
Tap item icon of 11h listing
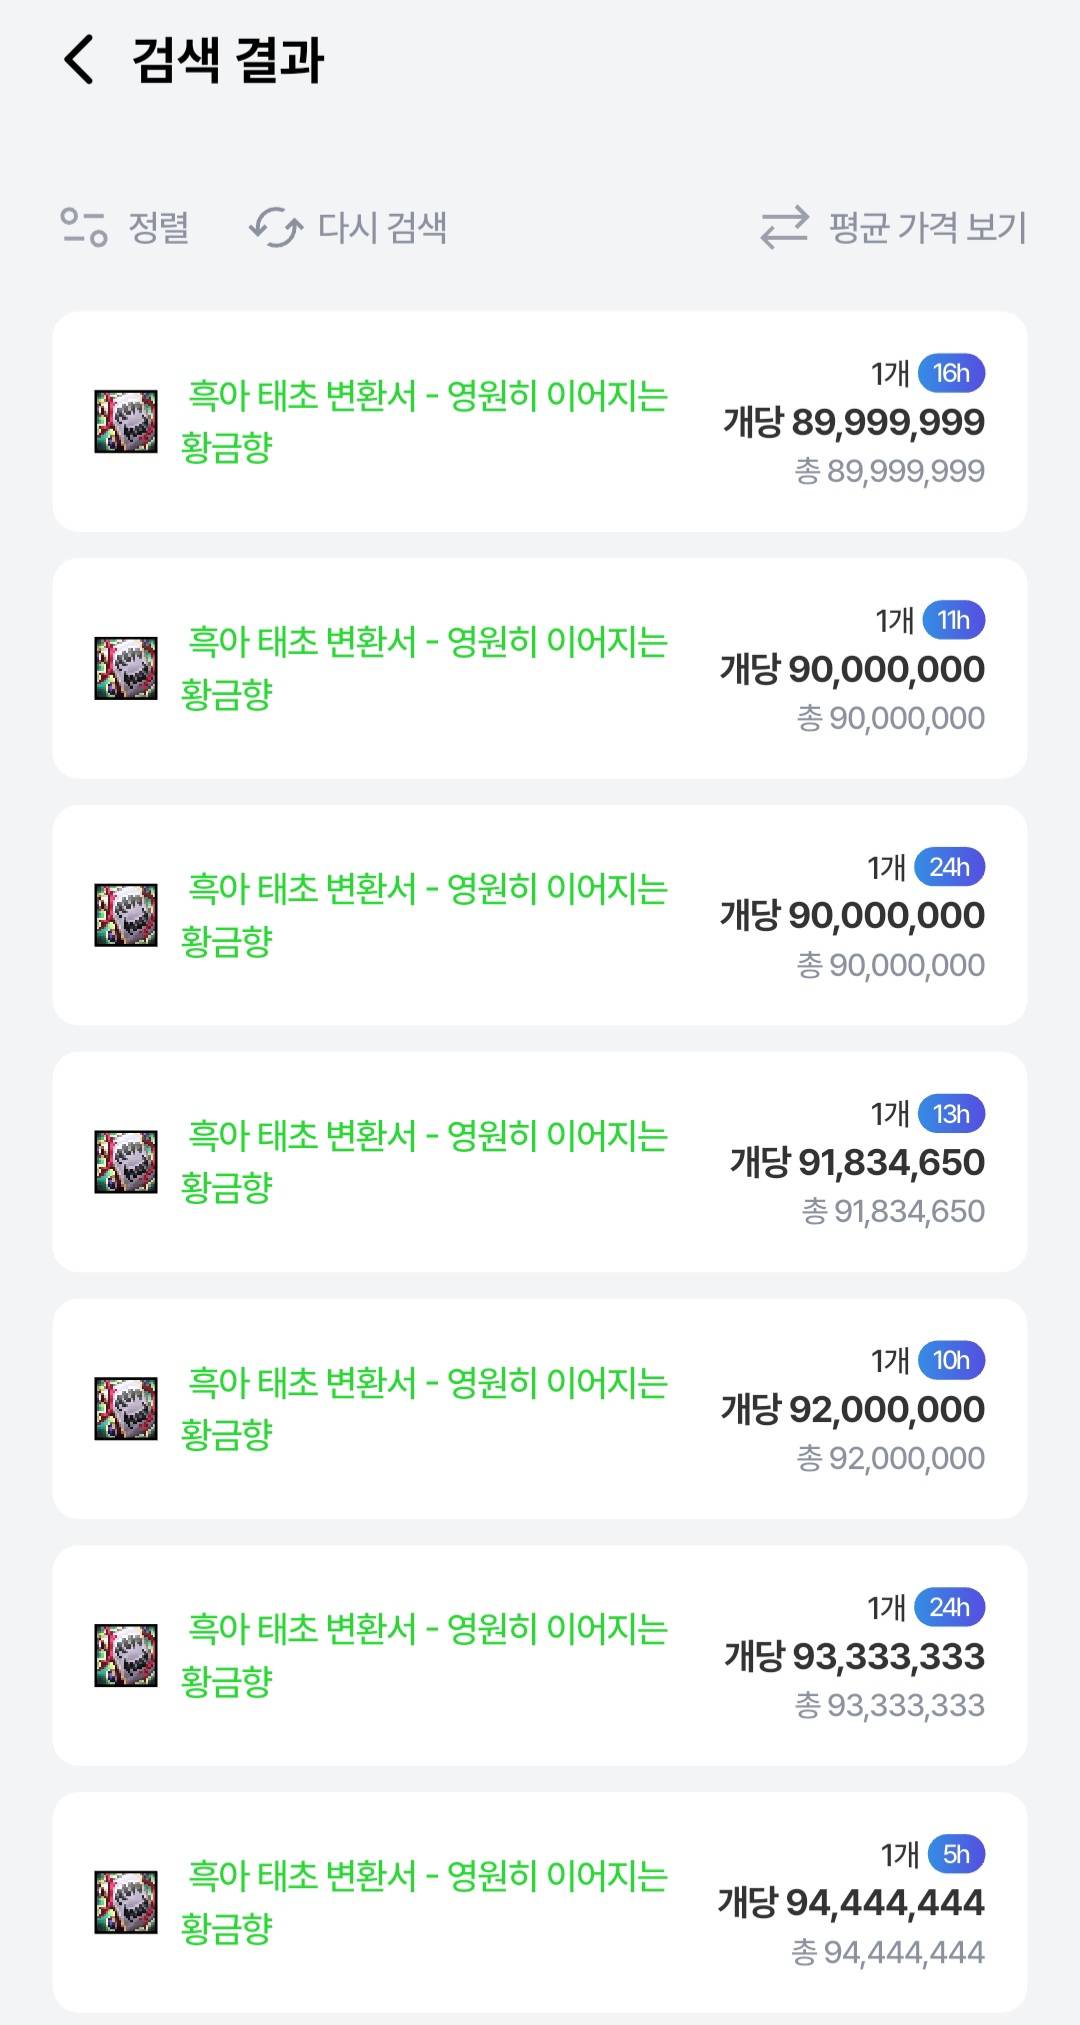click(x=126, y=668)
